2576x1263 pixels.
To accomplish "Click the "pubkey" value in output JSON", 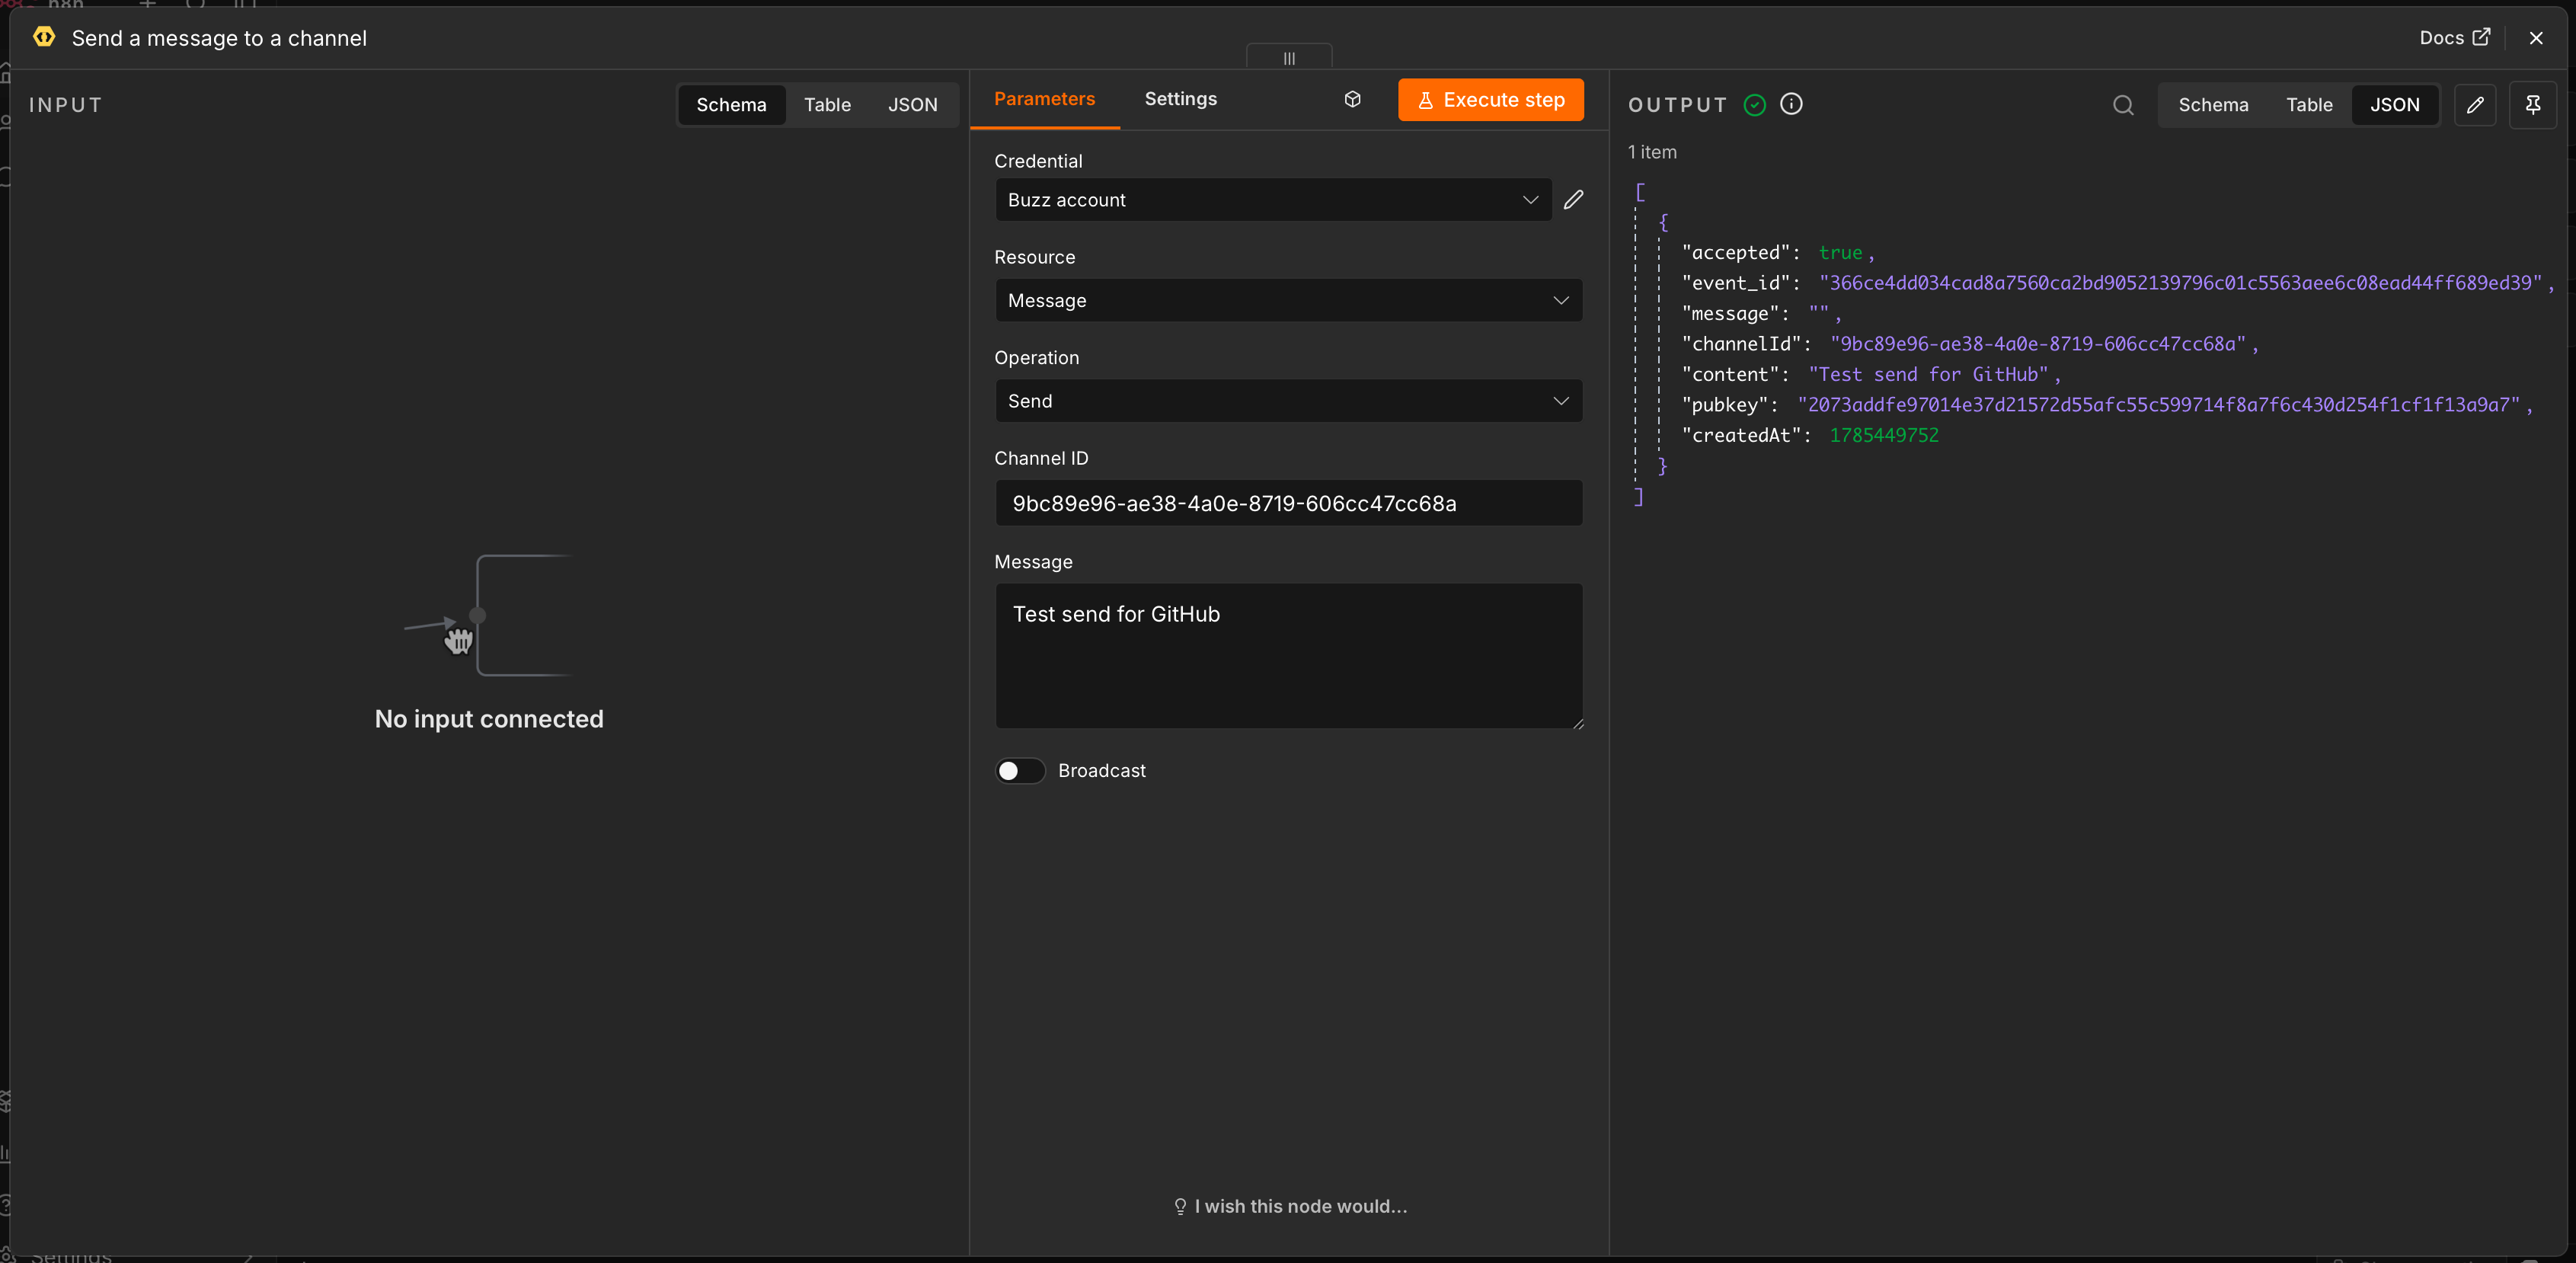I will pos(2158,405).
